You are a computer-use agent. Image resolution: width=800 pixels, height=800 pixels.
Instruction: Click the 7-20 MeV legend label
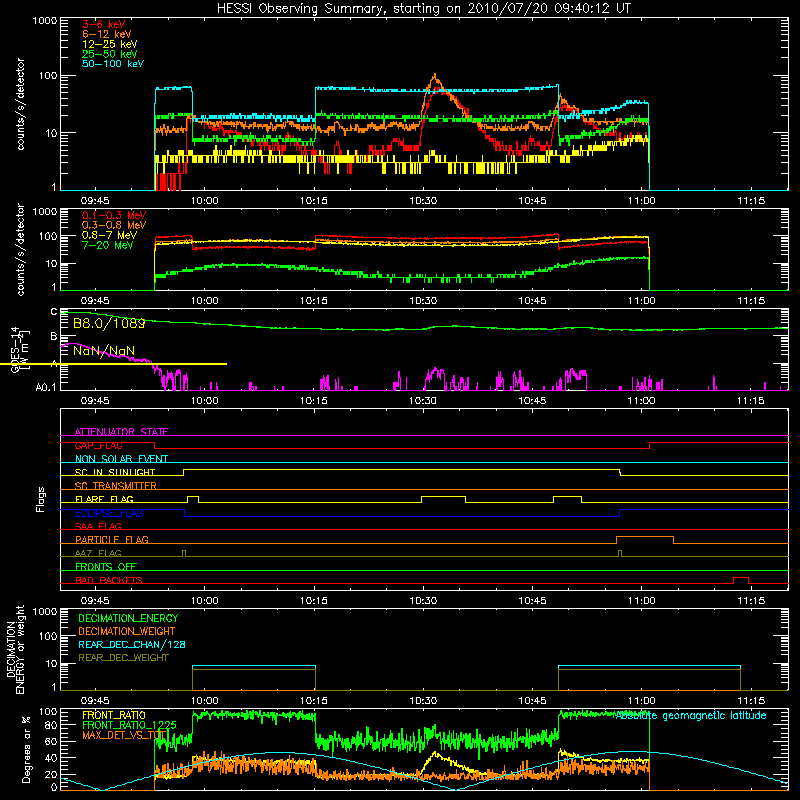[108, 245]
